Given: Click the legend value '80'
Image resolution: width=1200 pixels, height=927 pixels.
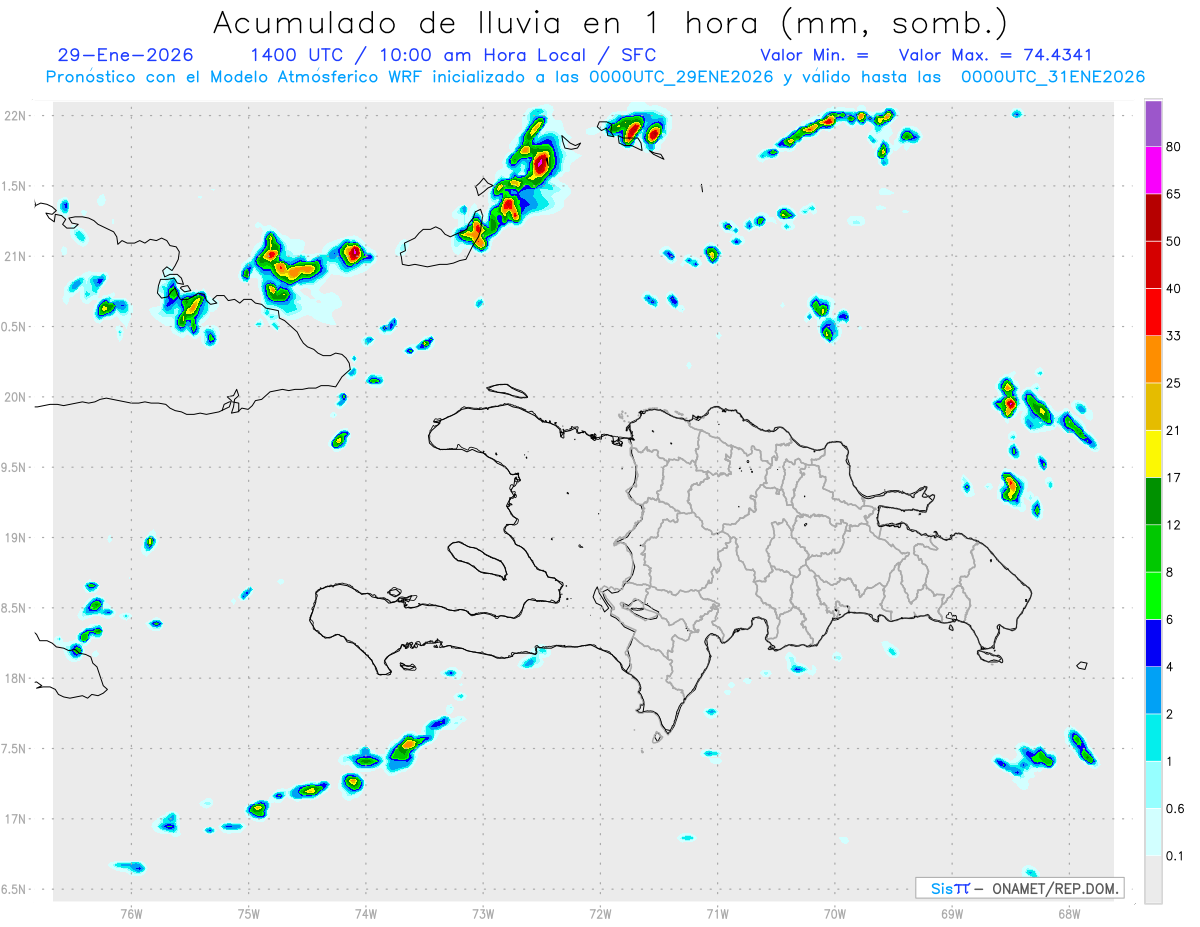Looking at the screenshot, I should pyautogui.click(x=1174, y=148).
